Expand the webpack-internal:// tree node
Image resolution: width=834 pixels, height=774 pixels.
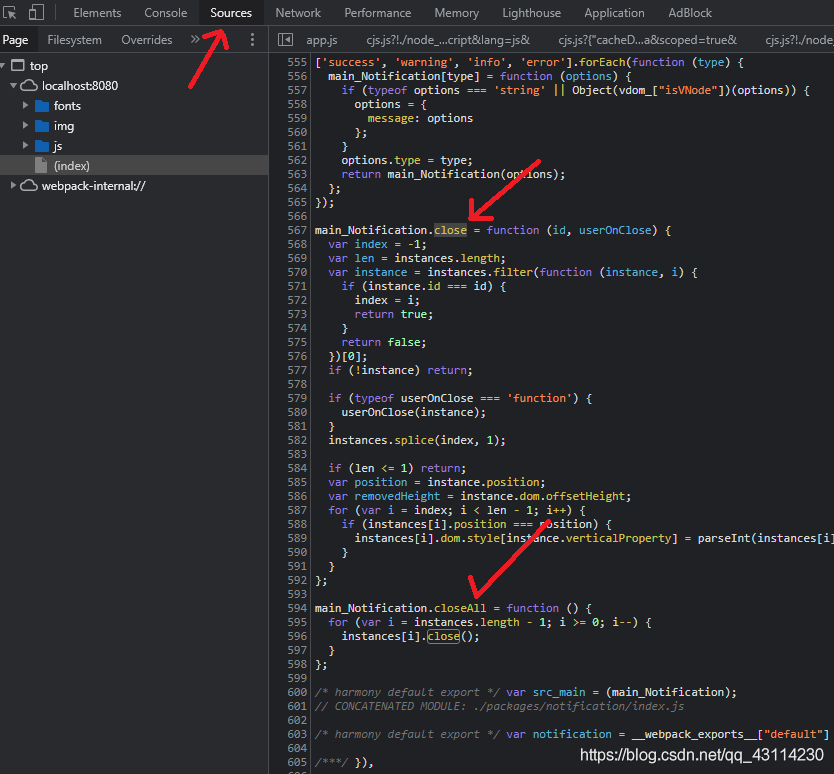tap(14, 186)
